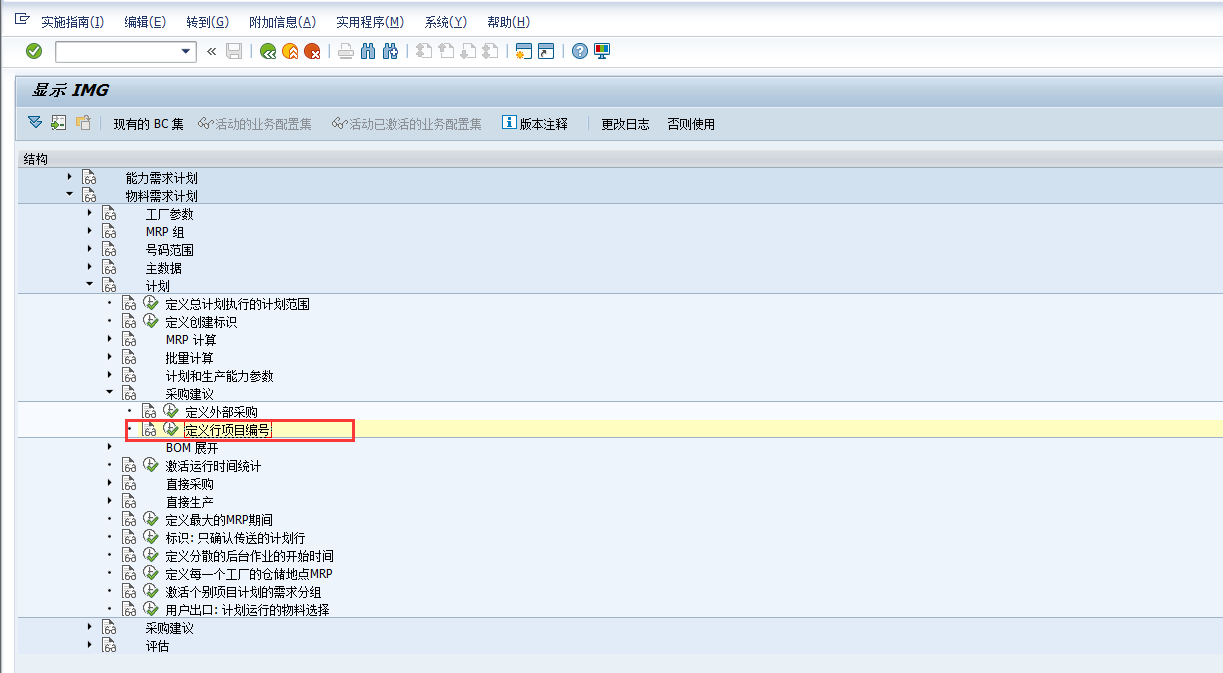Execute activity icon for 标识: 只确认传送的计划行
The height and width of the screenshot is (673, 1223).
coord(151,537)
